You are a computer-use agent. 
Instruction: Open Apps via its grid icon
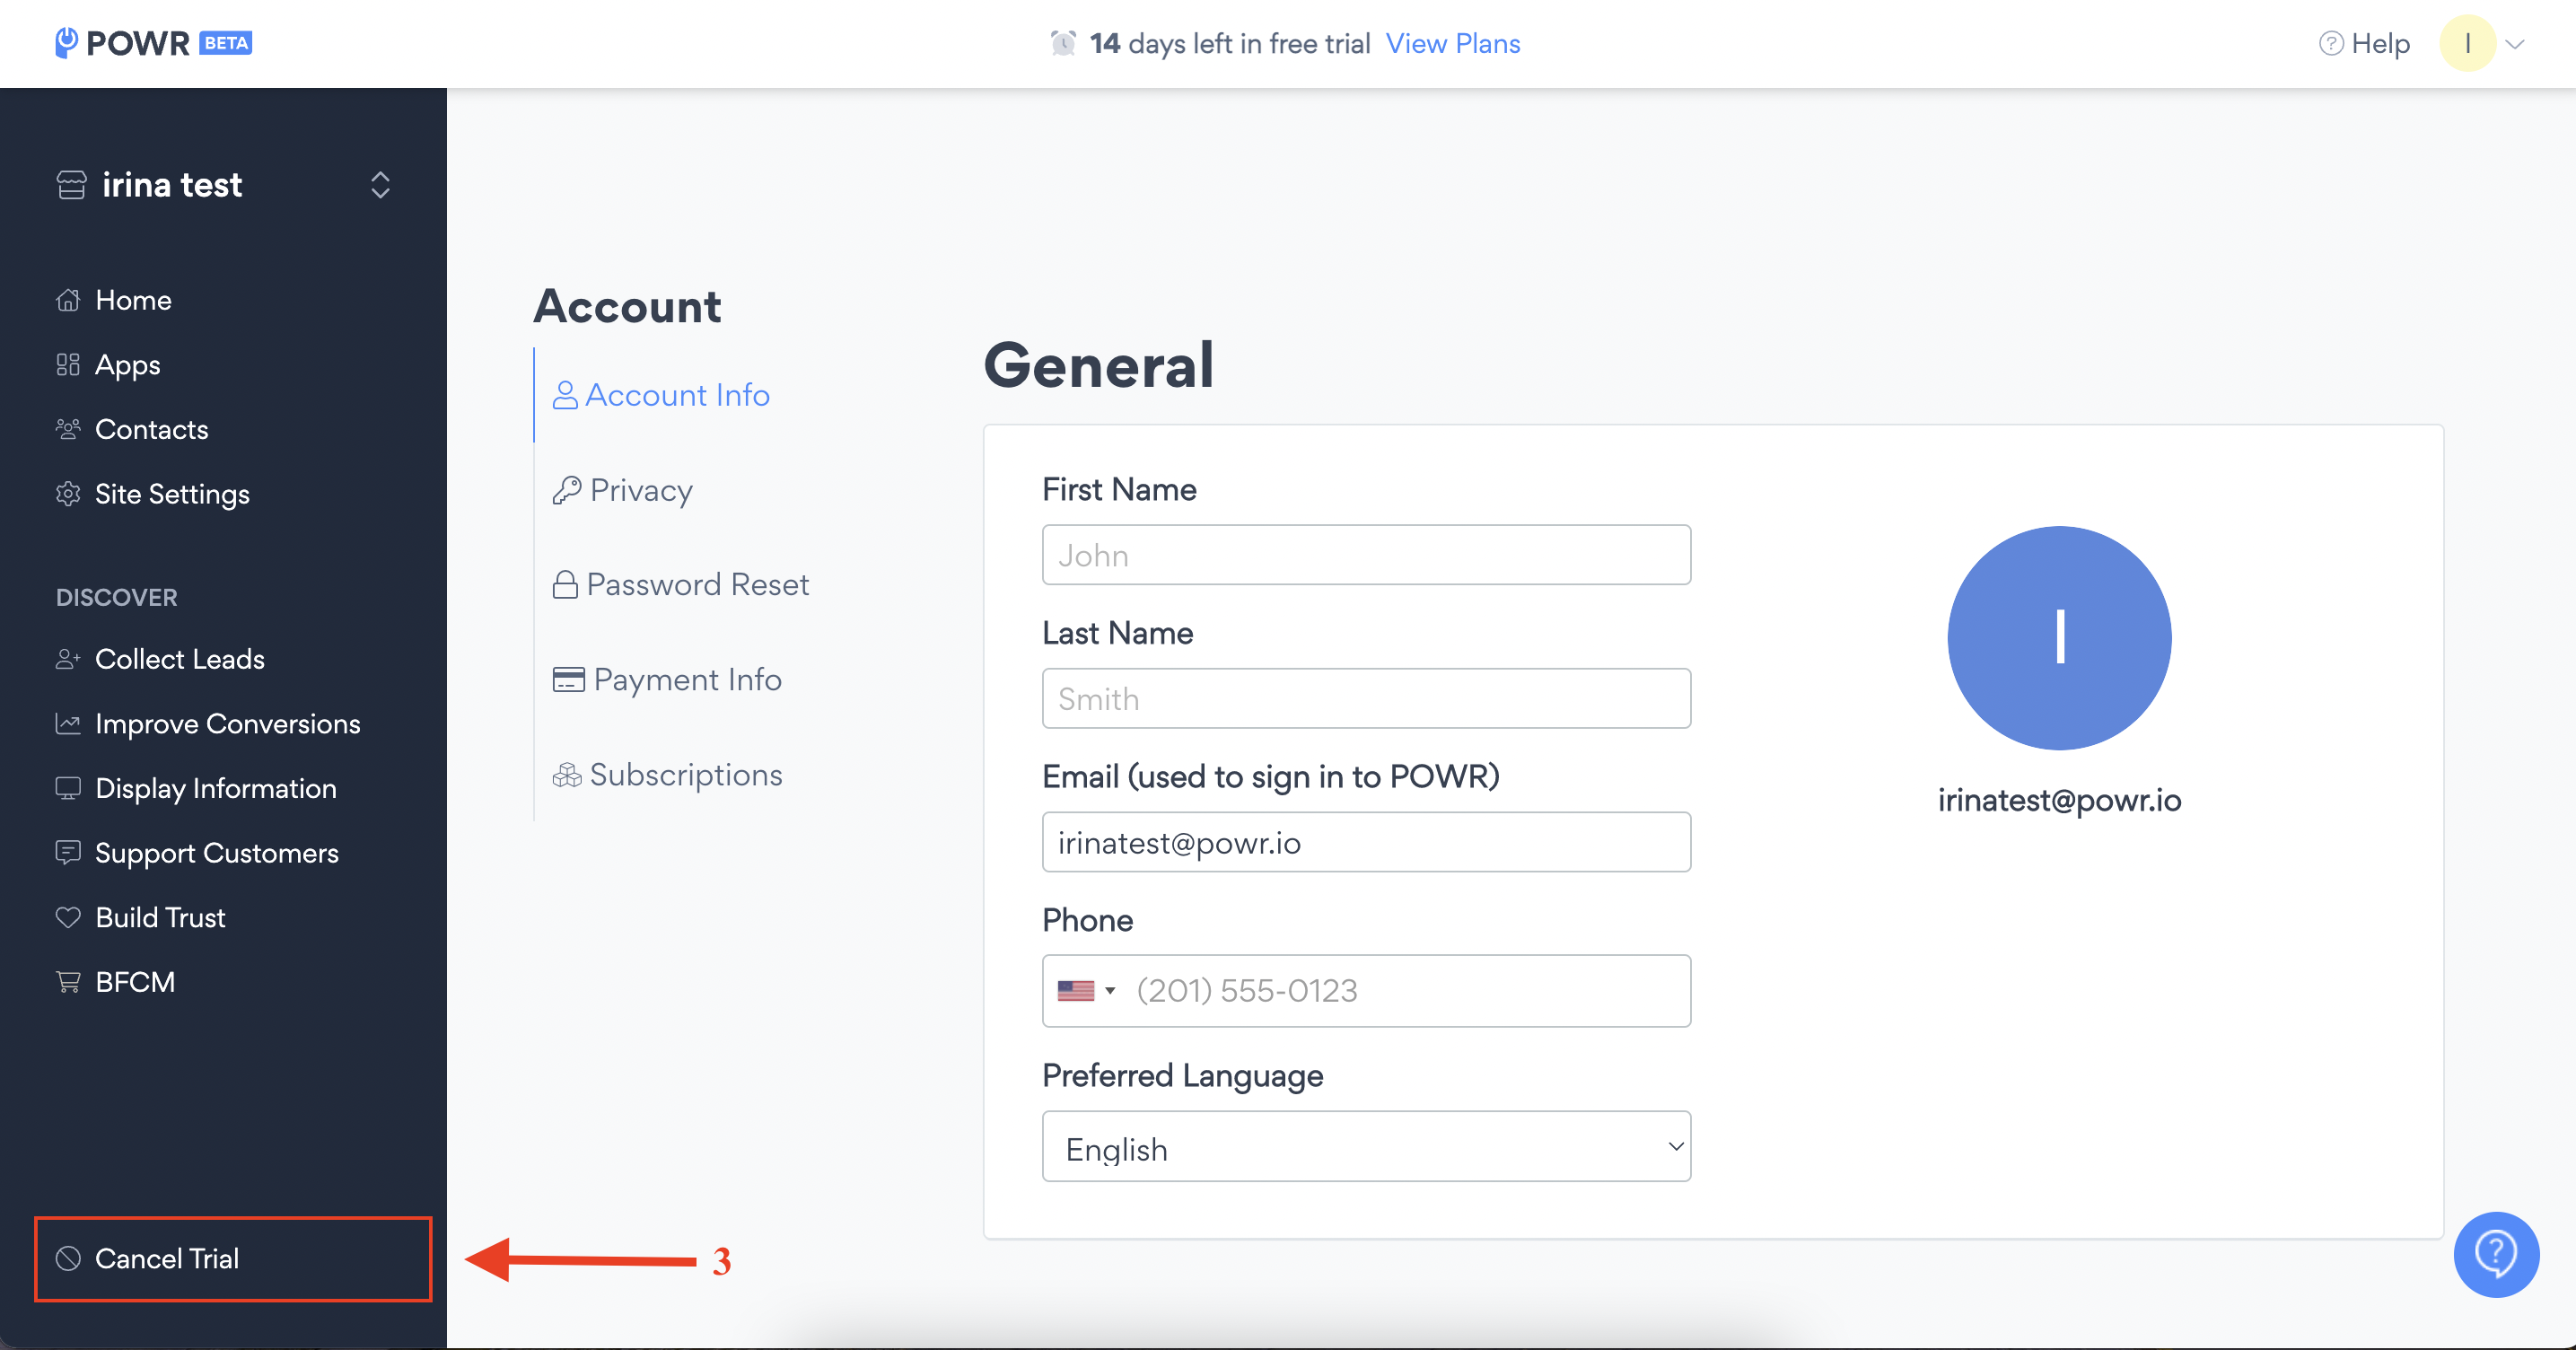(68, 365)
